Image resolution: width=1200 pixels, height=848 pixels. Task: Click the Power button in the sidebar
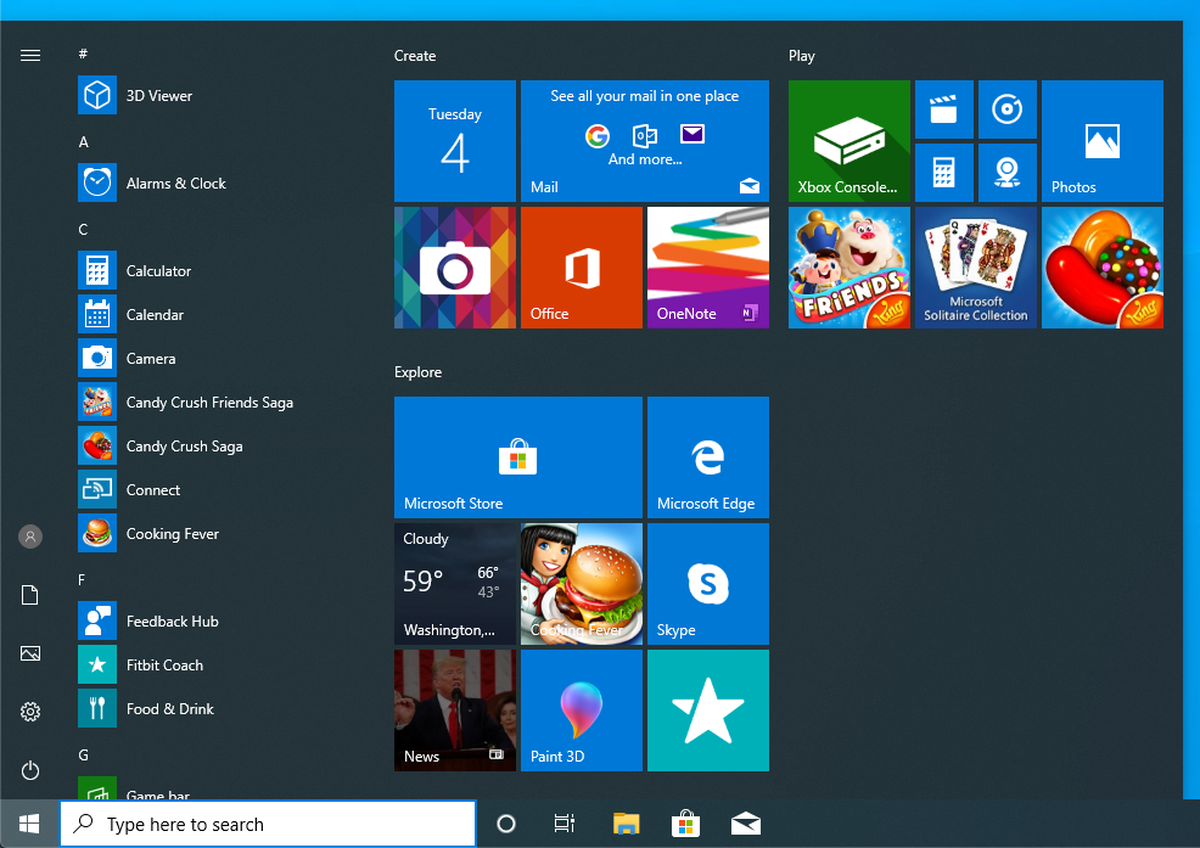point(30,770)
